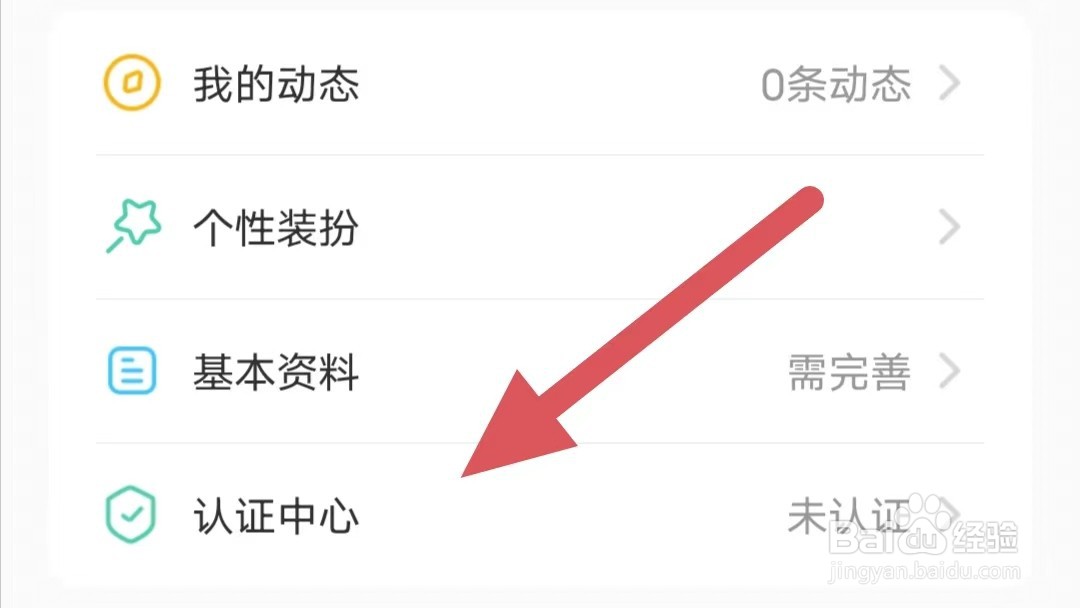
Task: Open the 个性装扮 menu entry
Action: click(539, 227)
